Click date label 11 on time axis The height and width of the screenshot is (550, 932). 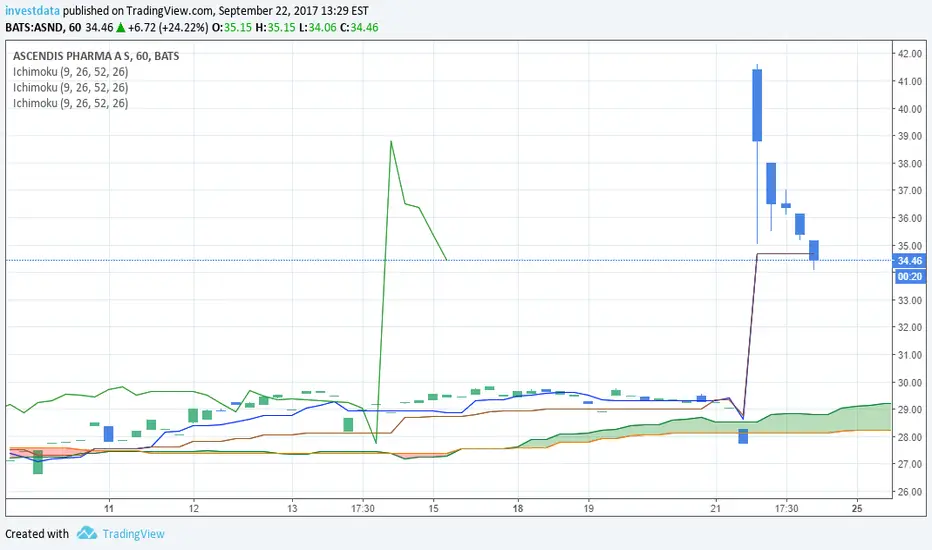pos(109,508)
